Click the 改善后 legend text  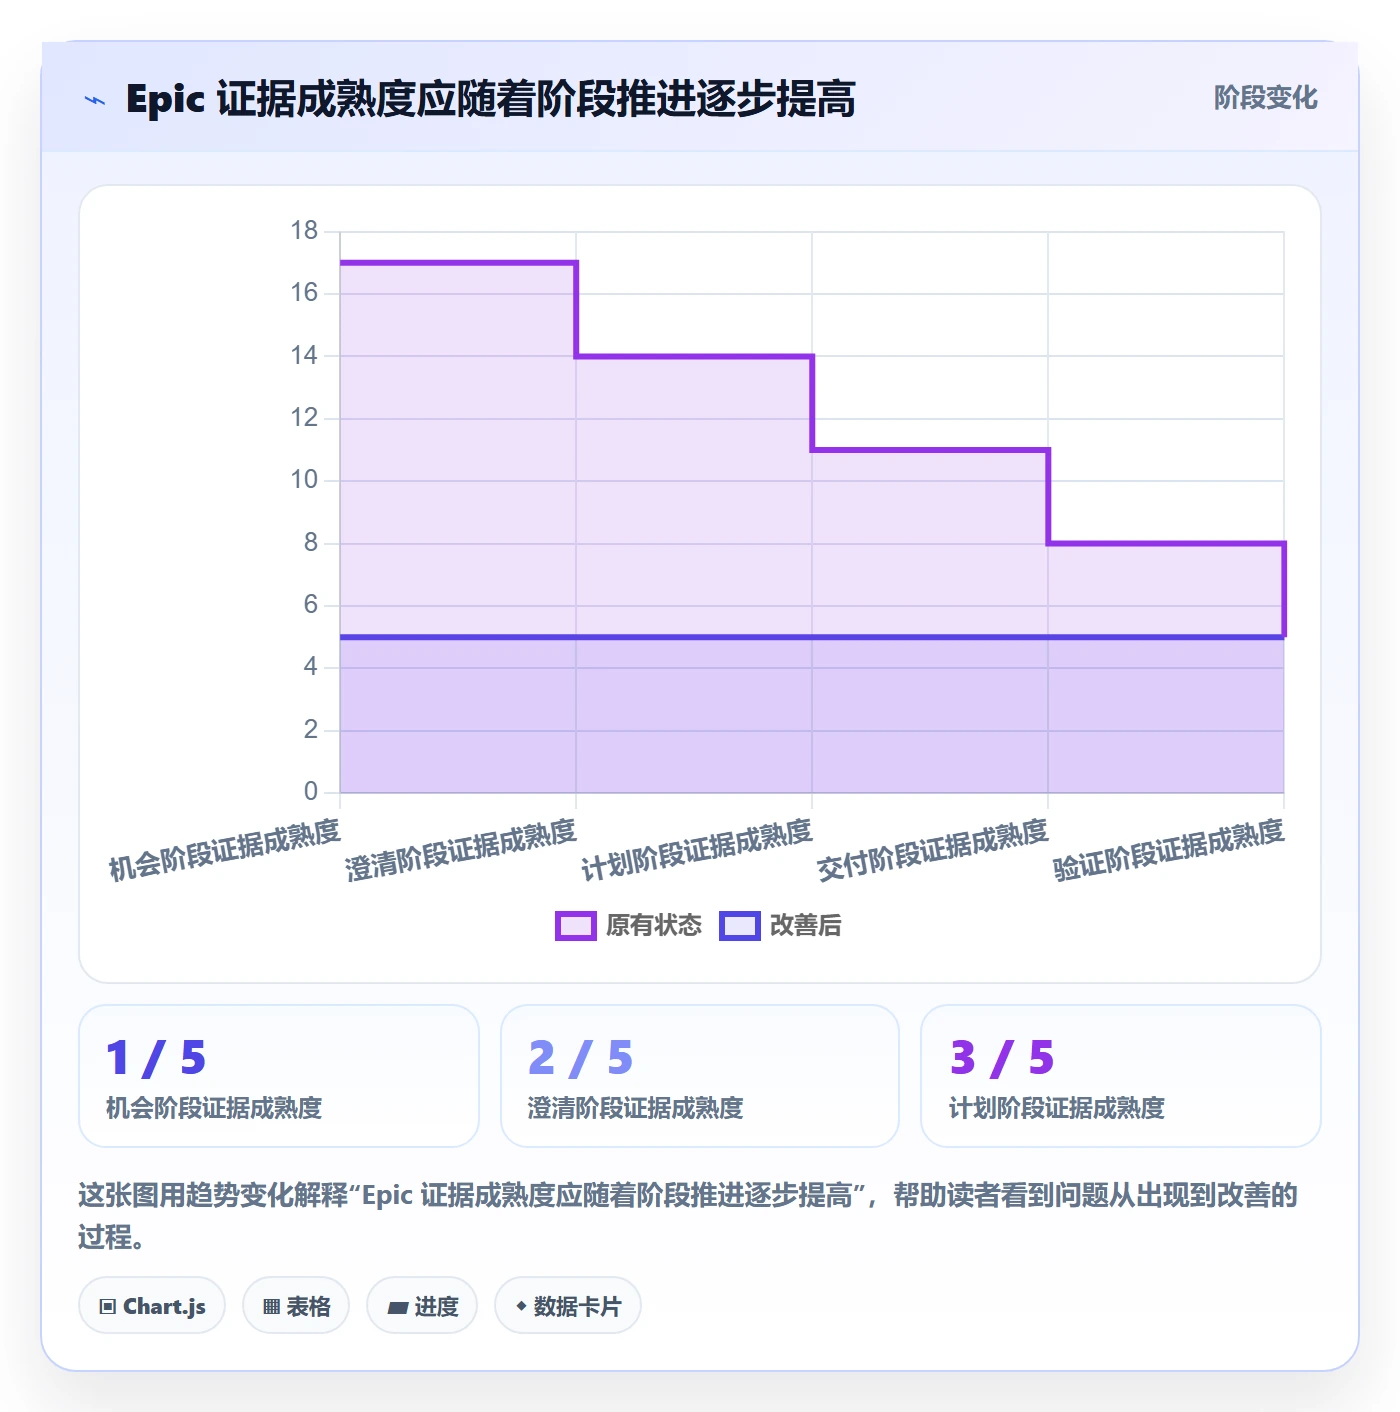805,926
